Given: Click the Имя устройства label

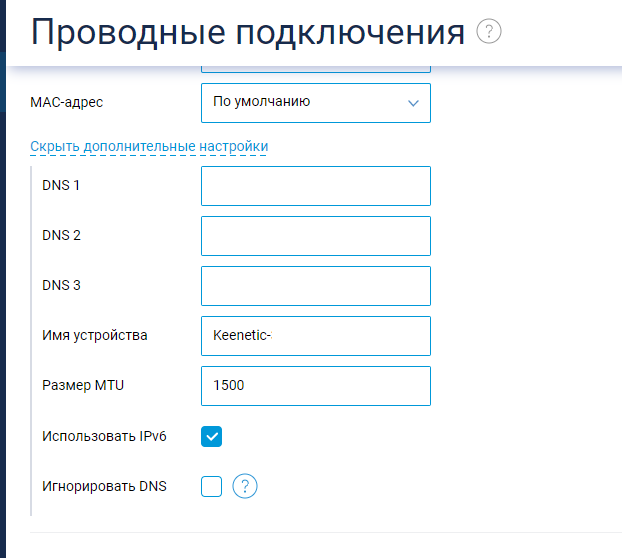Looking at the screenshot, I should 95,336.
